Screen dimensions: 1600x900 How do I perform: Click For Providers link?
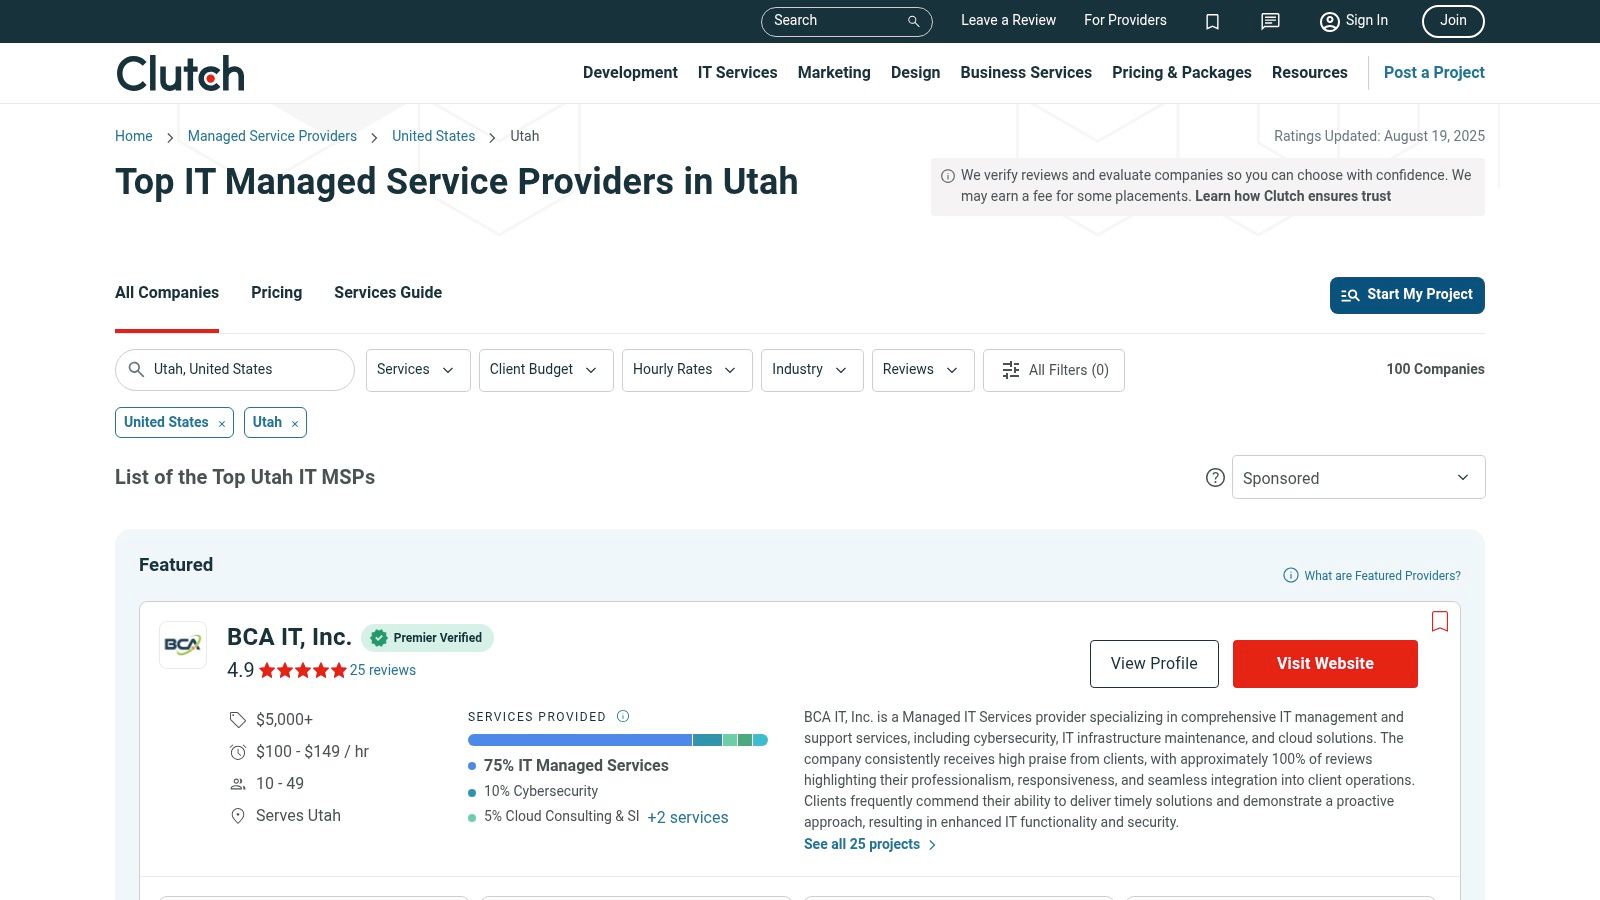click(x=1125, y=21)
